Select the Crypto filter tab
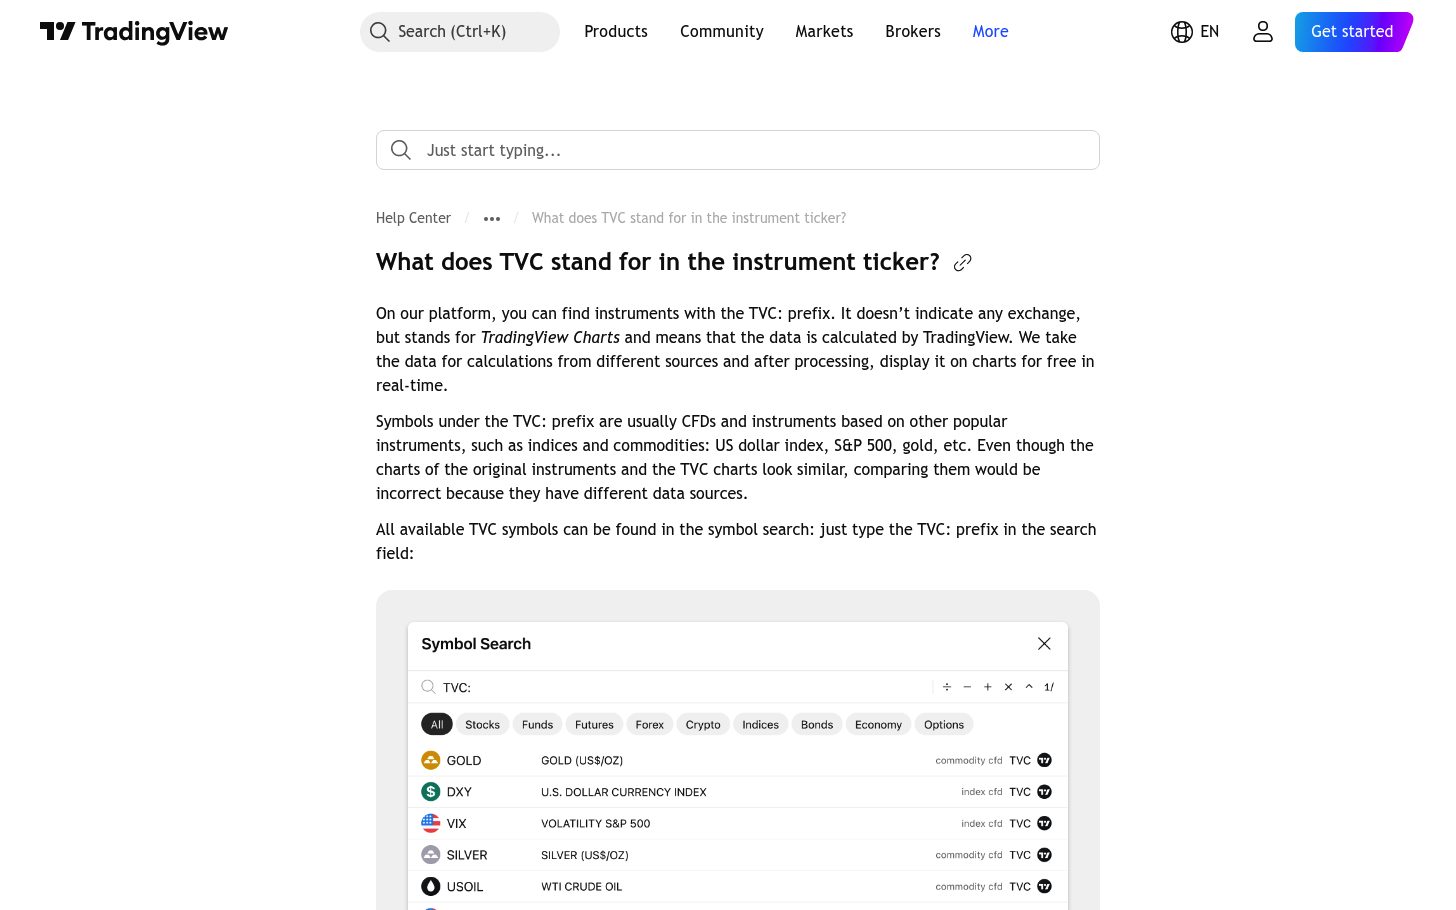 point(703,725)
